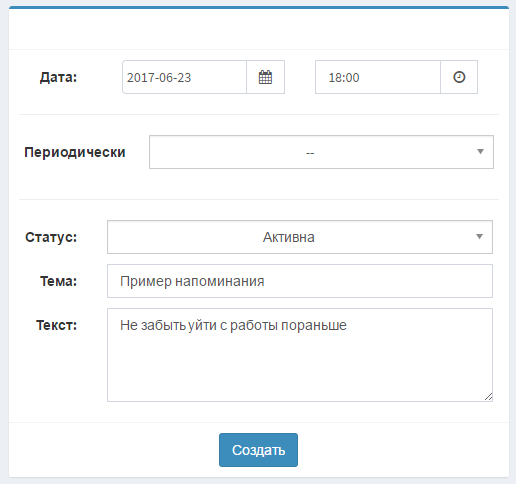516x484 pixels.
Task: Click the time field showing 18:00
Action: click(378, 77)
